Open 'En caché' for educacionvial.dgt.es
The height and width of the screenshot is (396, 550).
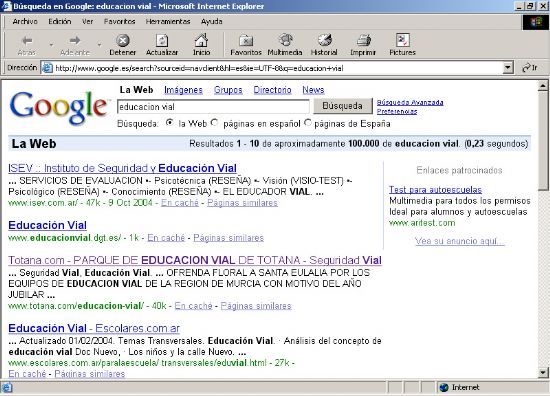(166, 238)
